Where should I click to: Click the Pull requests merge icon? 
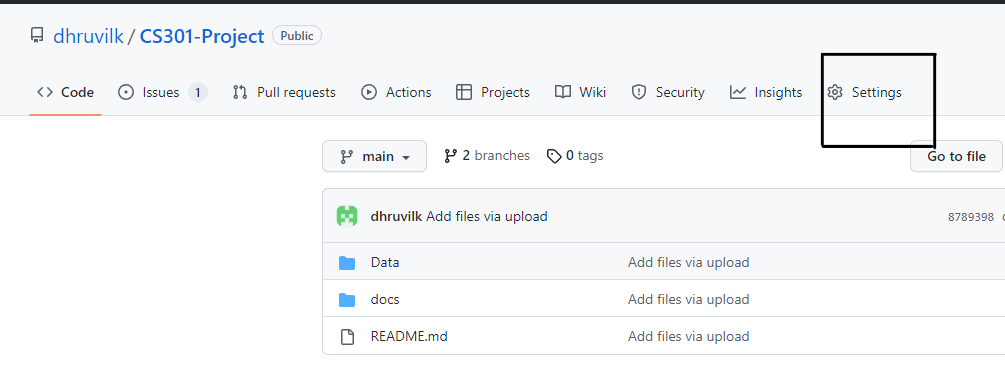240,92
